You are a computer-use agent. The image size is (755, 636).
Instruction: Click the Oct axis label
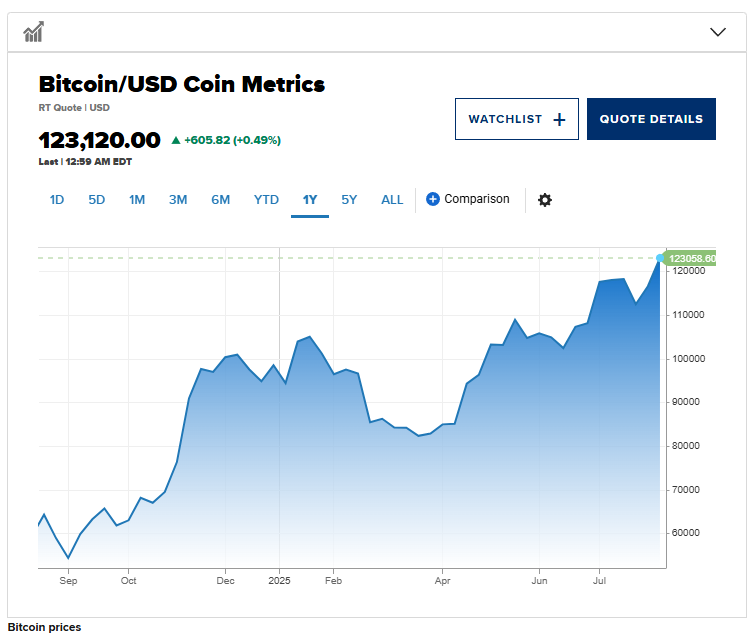(129, 581)
